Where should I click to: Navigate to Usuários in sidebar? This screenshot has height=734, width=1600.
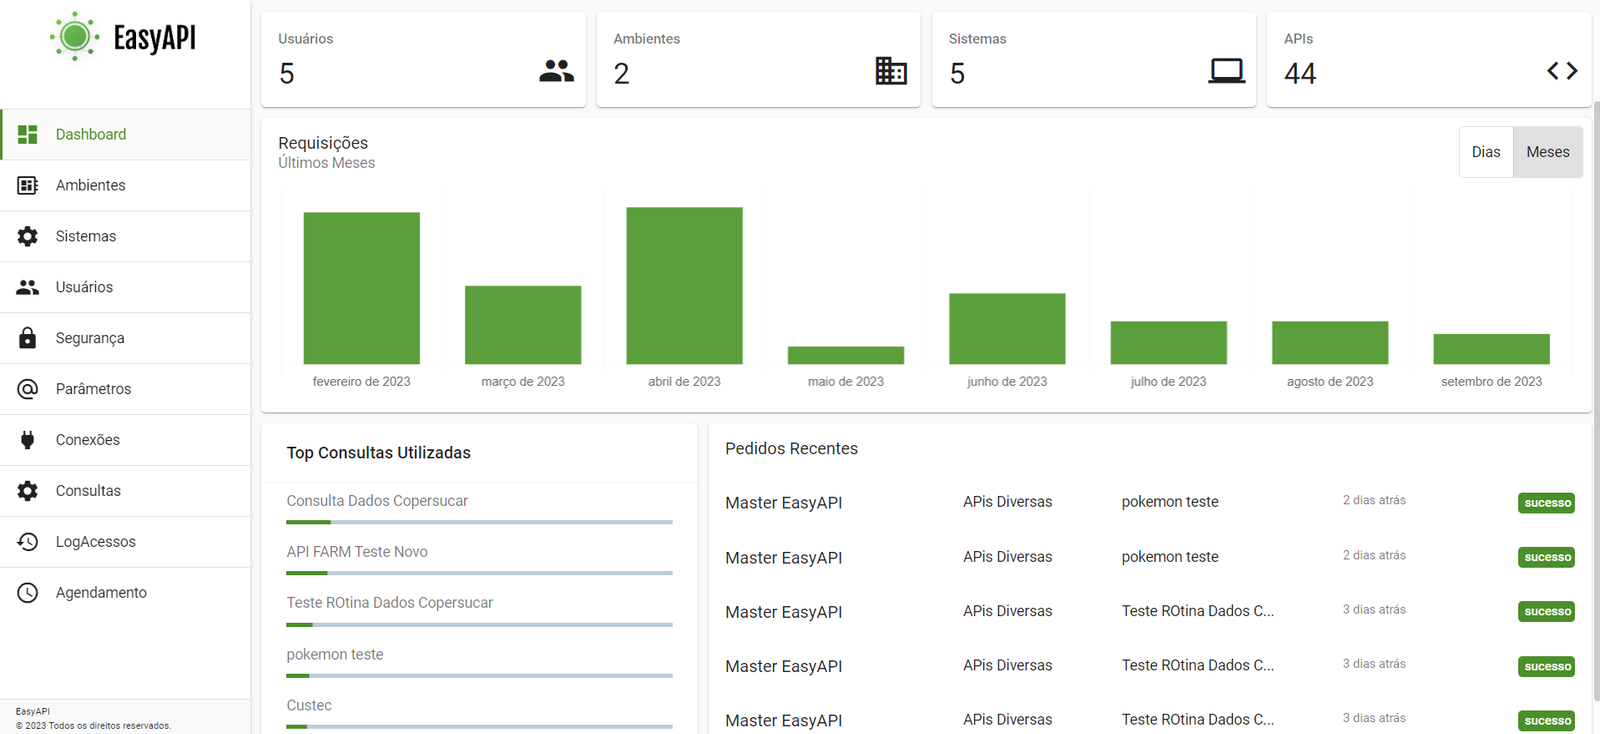[x=125, y=287]
